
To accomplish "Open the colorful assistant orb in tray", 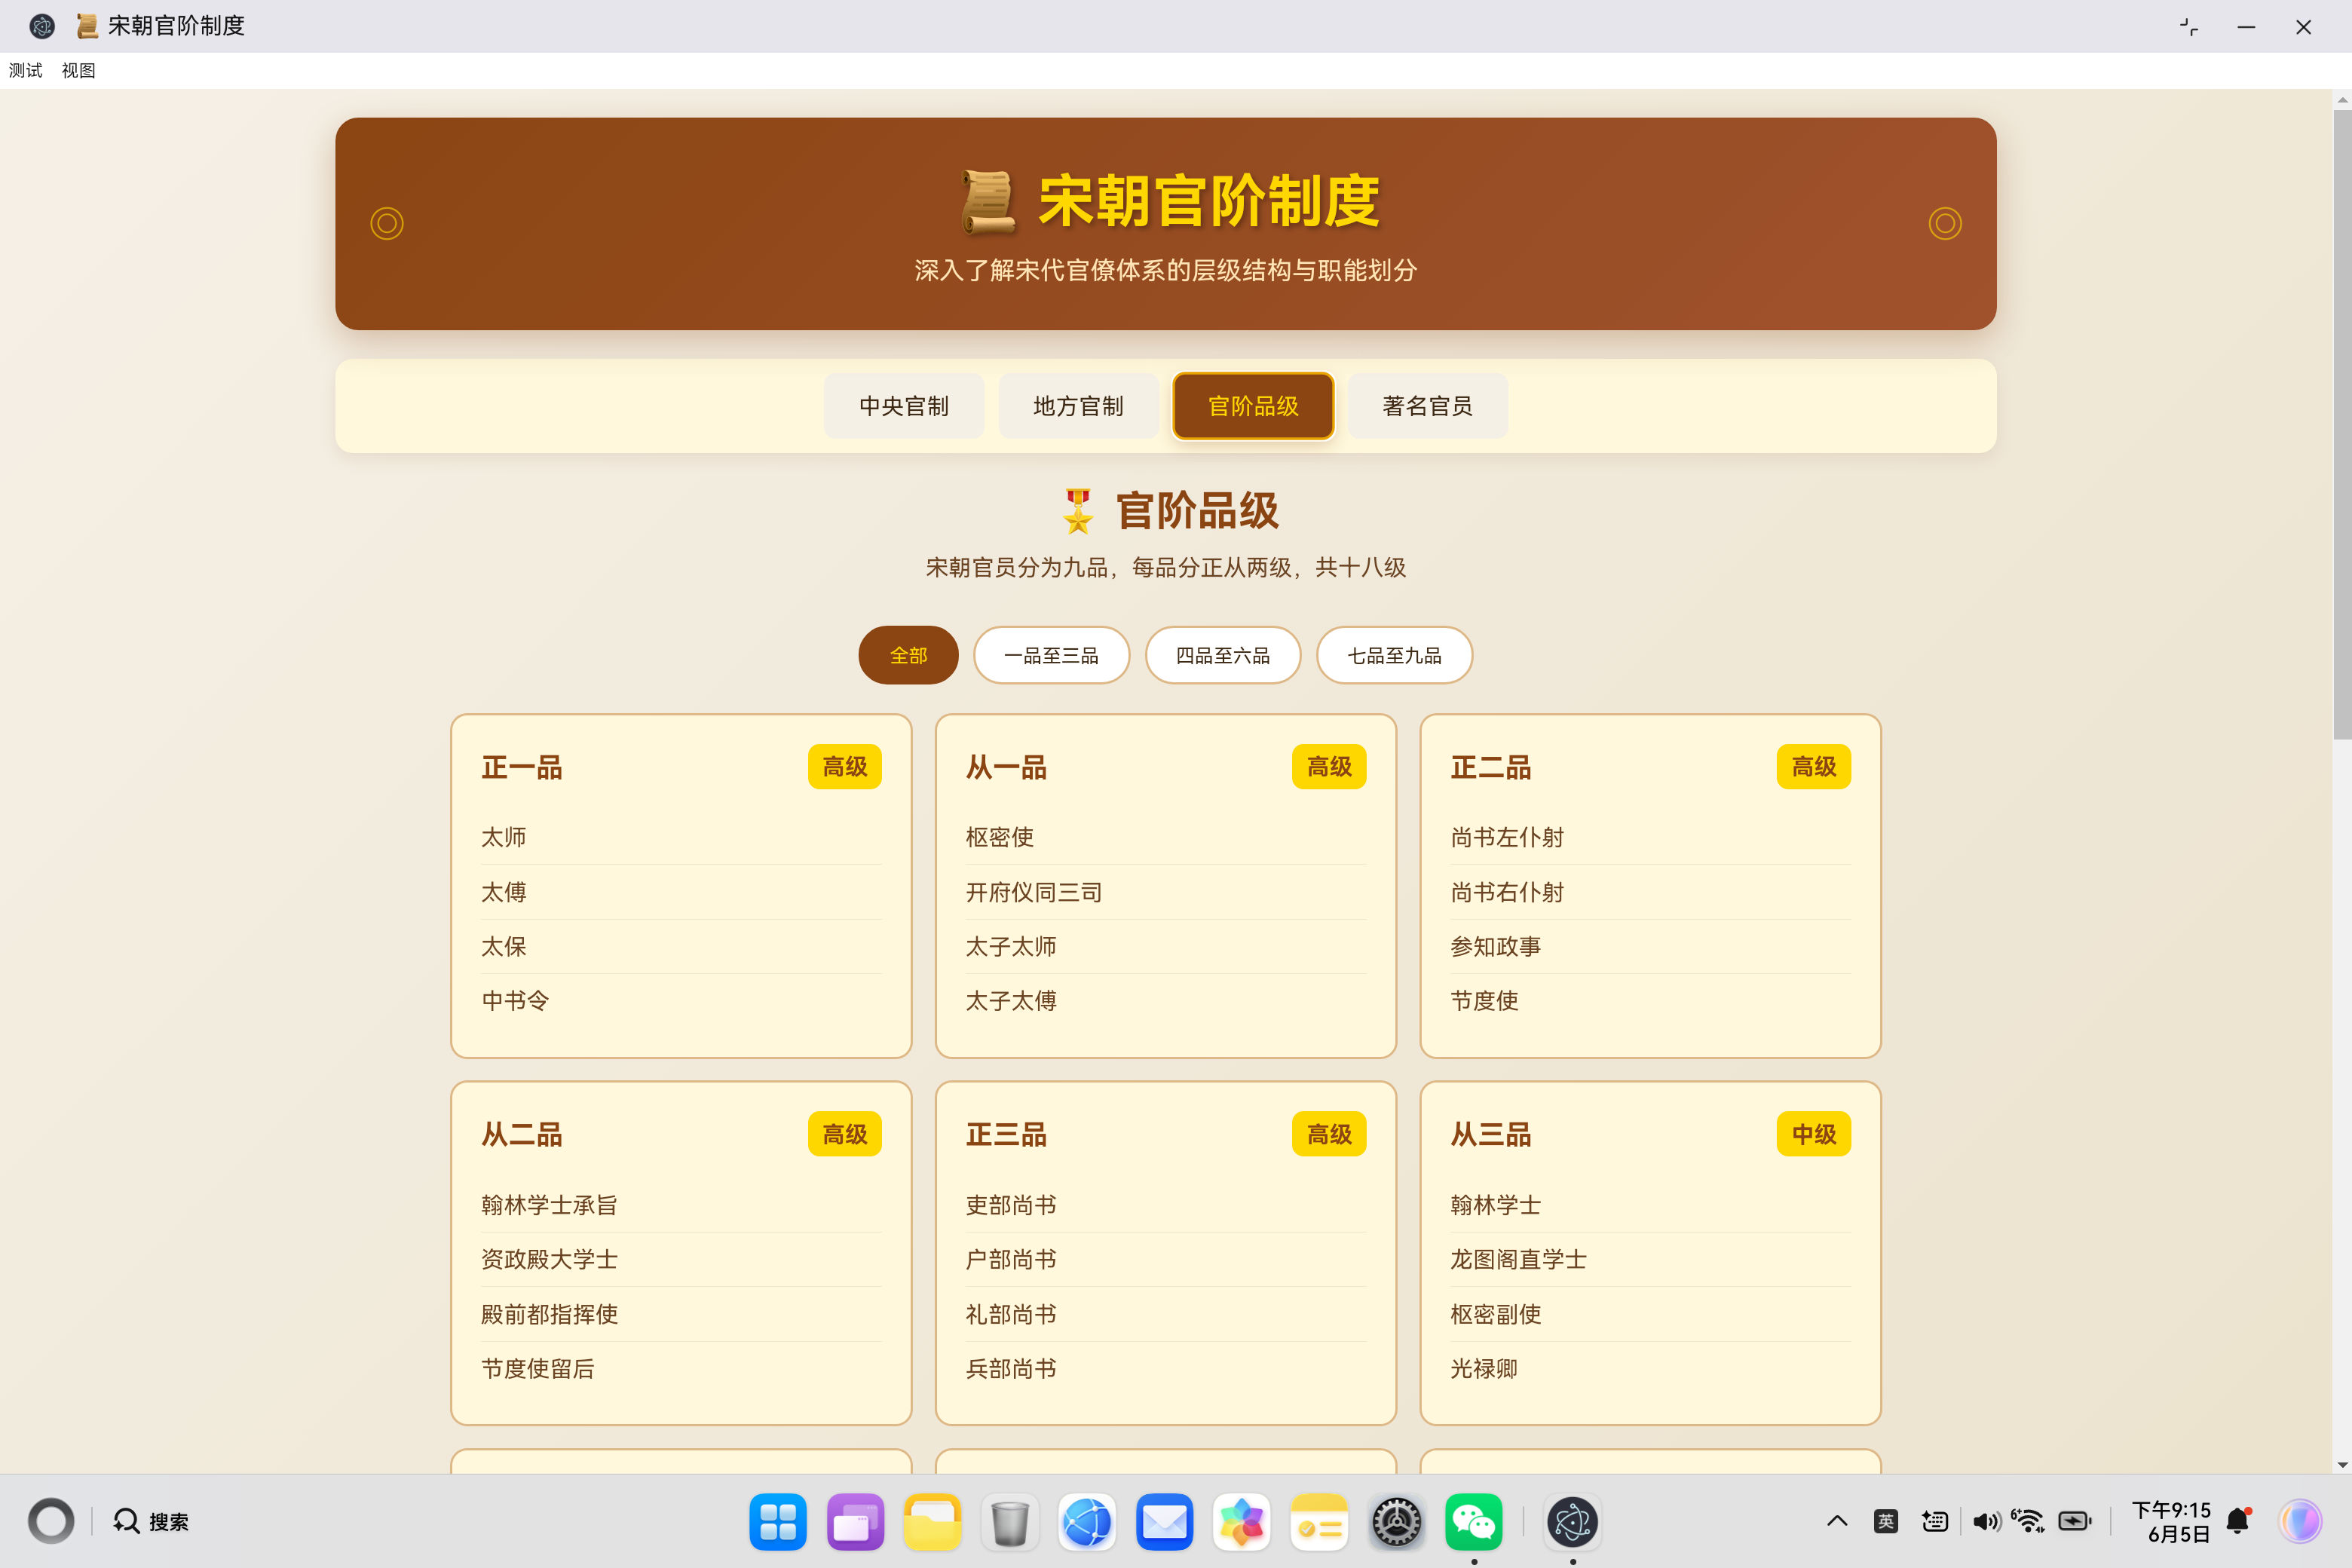I will [2301, 1521].
